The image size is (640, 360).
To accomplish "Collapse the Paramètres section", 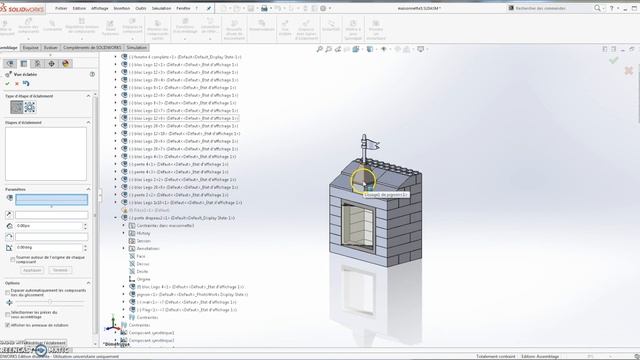I will 88,189.
